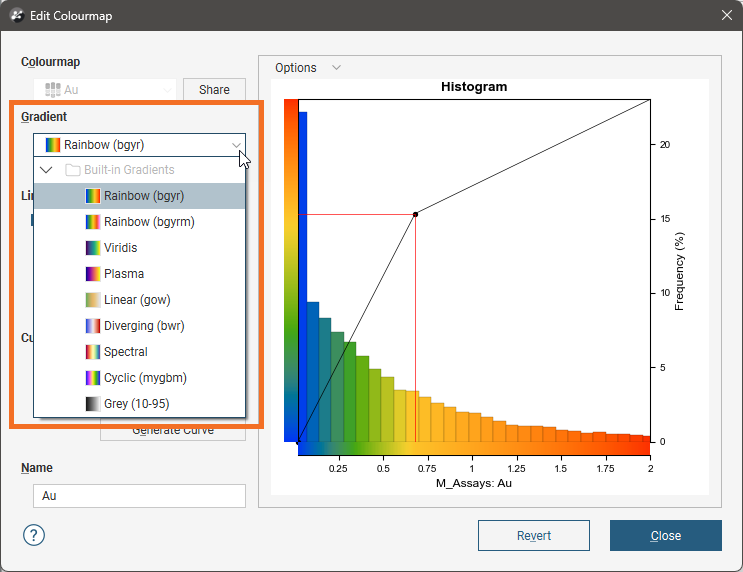743x572 pixels.
Task: Expand the Options dropdown above histogram
Action: (336, 68)
